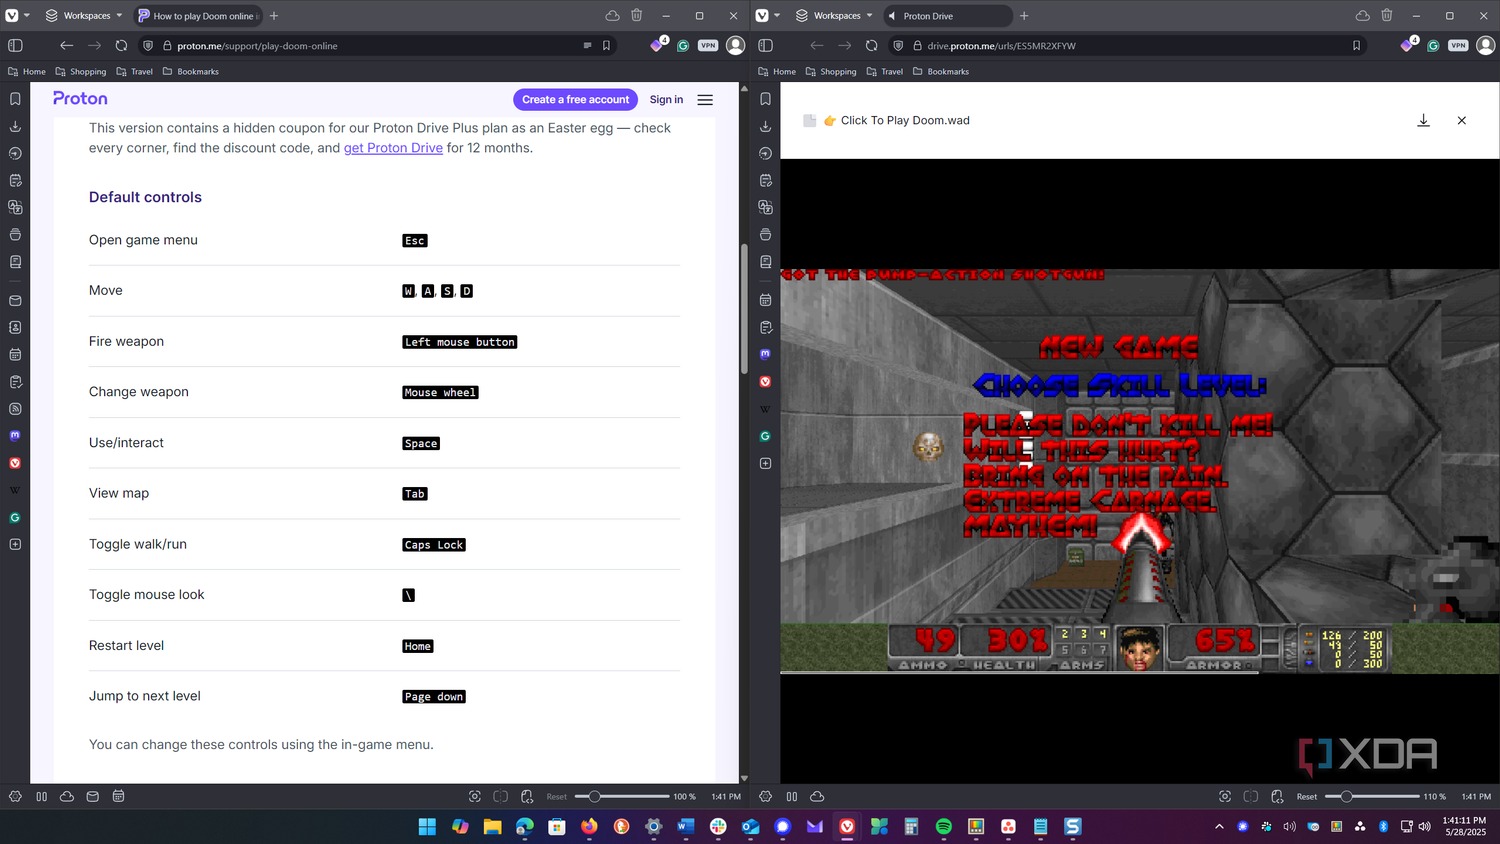Reload the Proton Drive page in right window
This screenshot has height=844, width=1500.
point(871,45)
